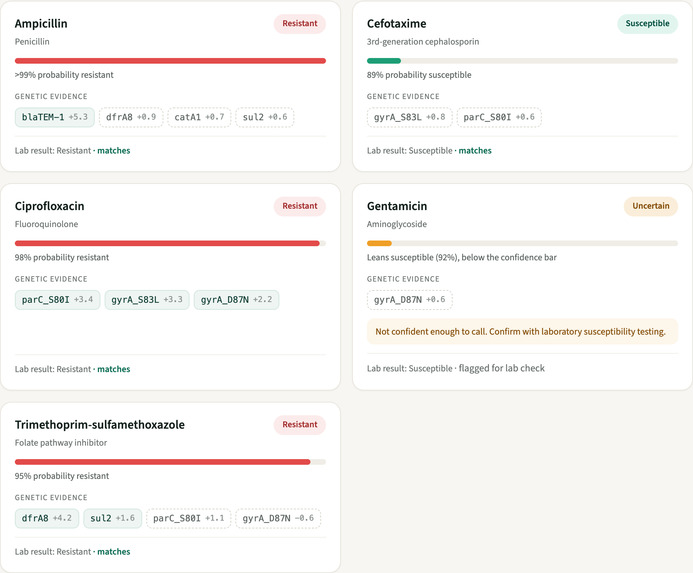Click the 'Folate pathway inhibitor' label
The height and width of the screenshot is (573, 693).
61,443
